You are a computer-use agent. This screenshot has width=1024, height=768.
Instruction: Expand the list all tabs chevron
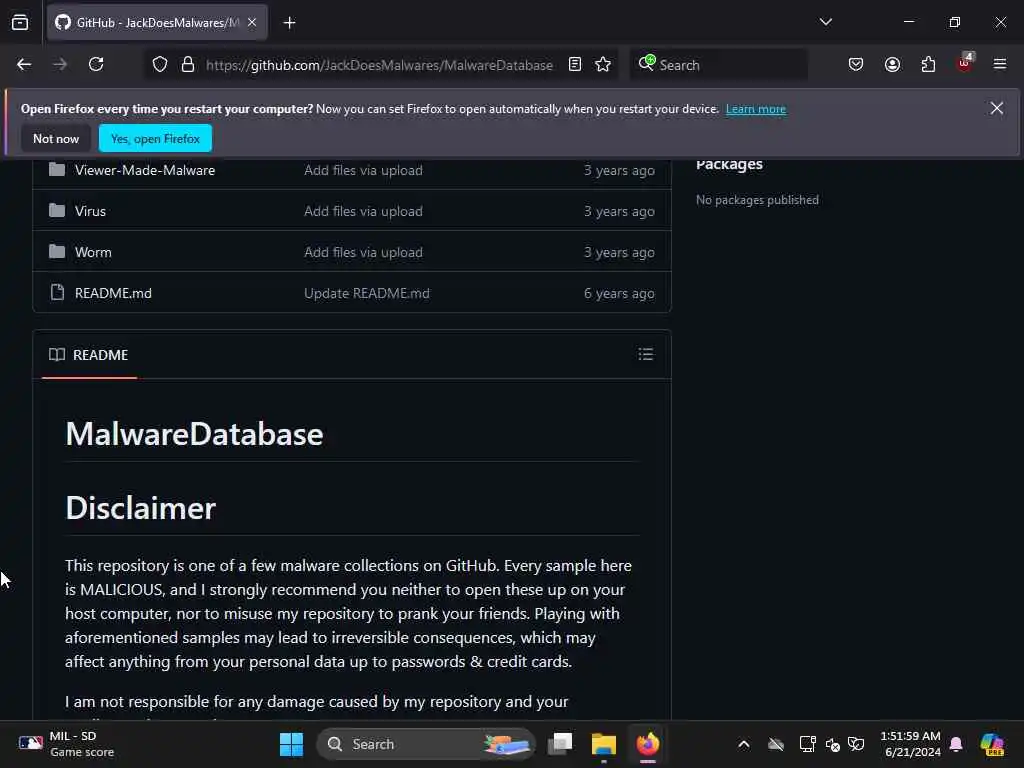pyautogui.click(x=825, y=22)
